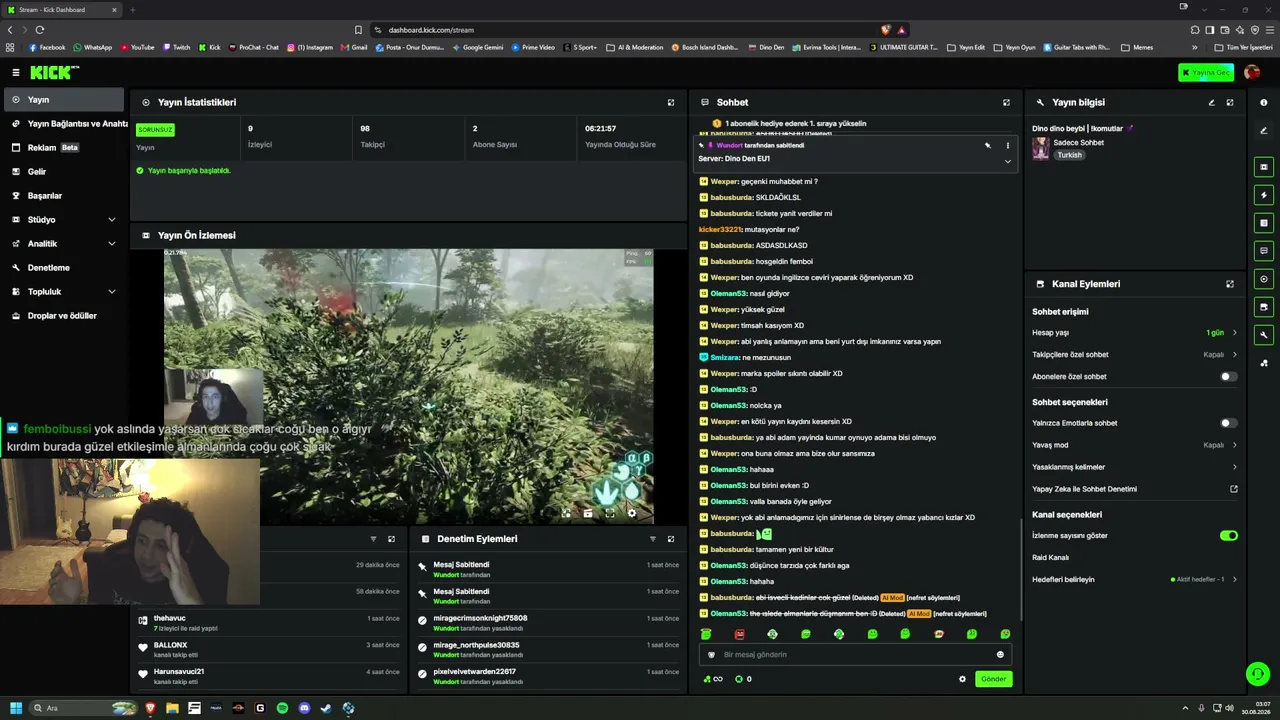1280x720 pixels.
Task: Open Yapay Zeka ile Sohbet Denetimi link
Action: [1135, 489]
